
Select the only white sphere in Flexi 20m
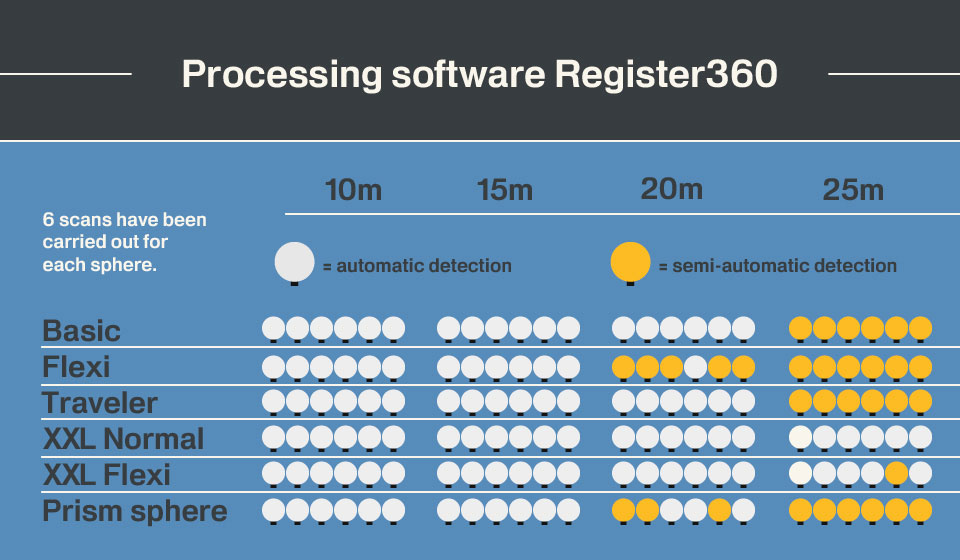click(x=696, y=367)
